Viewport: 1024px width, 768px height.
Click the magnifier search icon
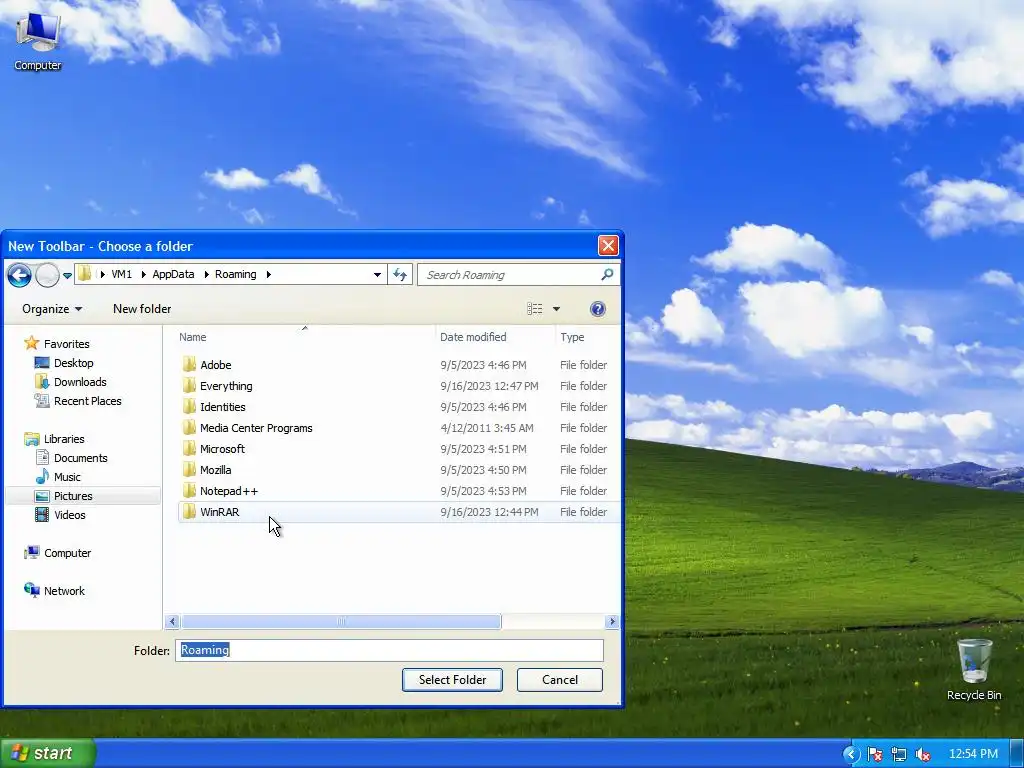(607, 274)
